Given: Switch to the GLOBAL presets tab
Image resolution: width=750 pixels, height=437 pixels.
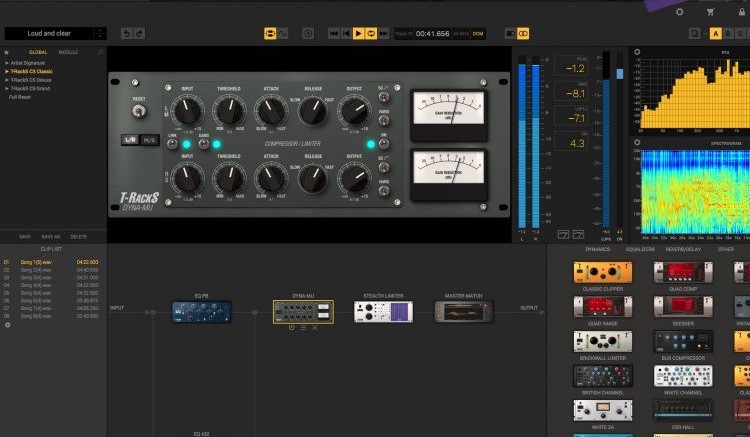Looking at the screenshot, I should [x=38, y=52].
